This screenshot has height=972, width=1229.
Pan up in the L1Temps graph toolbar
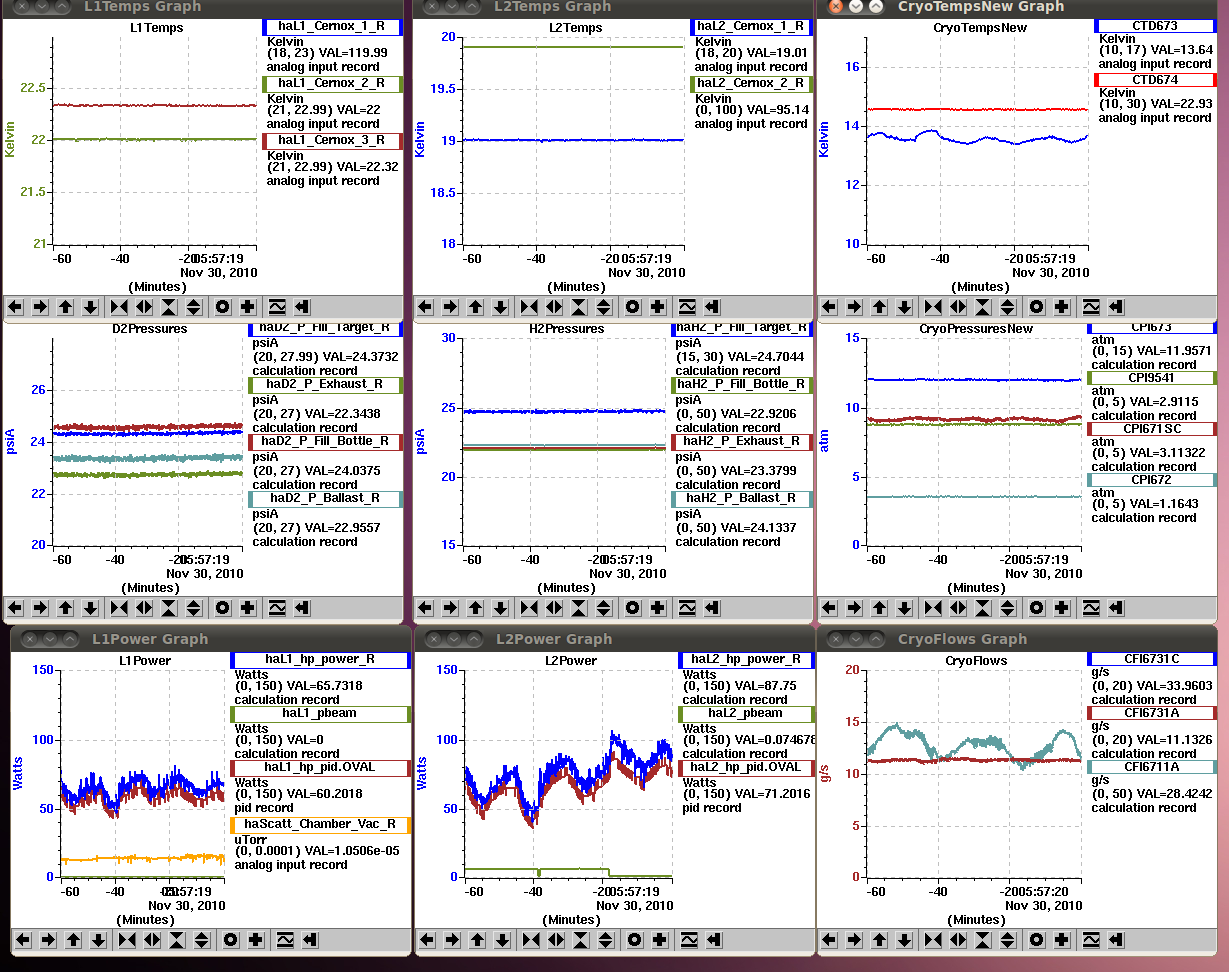[66, 307]
